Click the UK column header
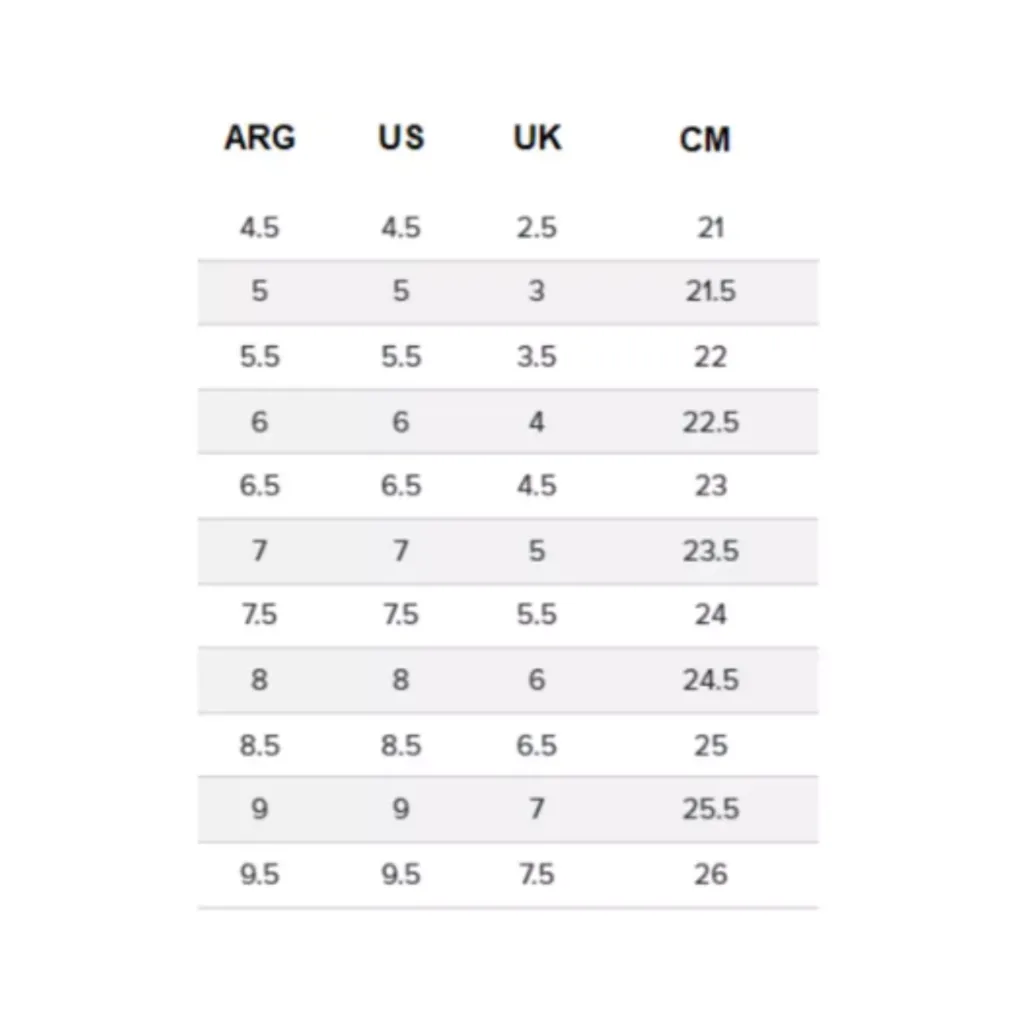 537,138
